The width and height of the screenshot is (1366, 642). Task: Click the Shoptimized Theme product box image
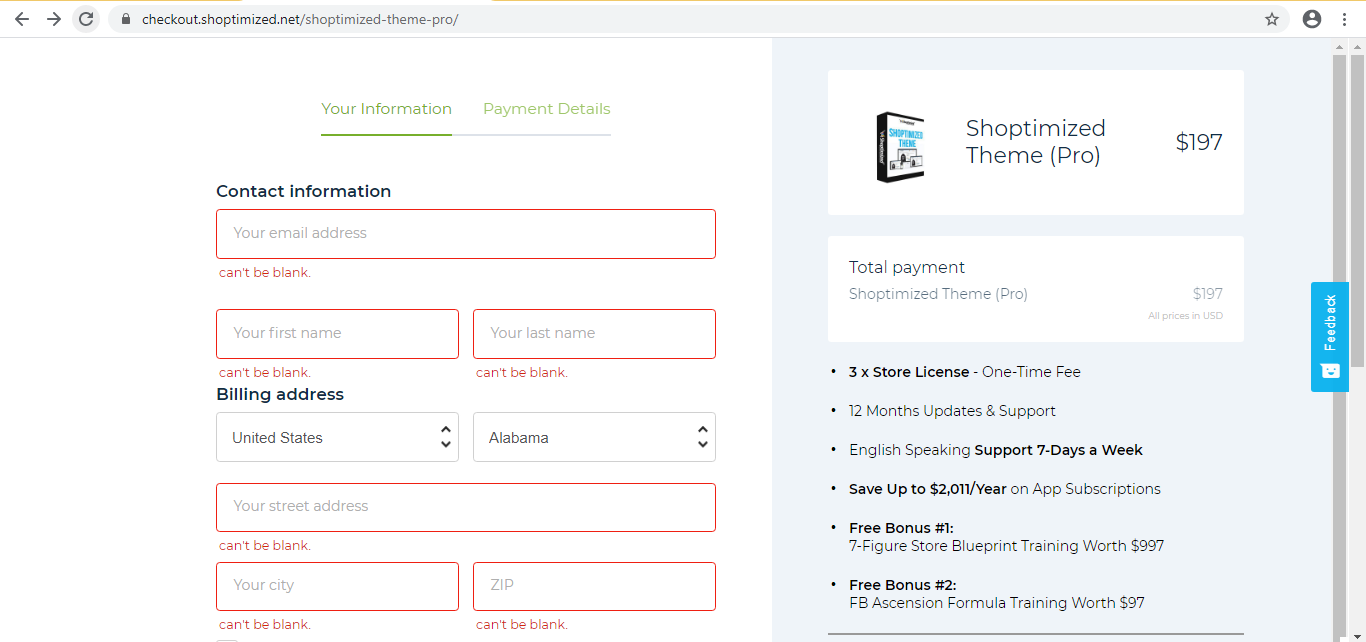coord(901,146)
